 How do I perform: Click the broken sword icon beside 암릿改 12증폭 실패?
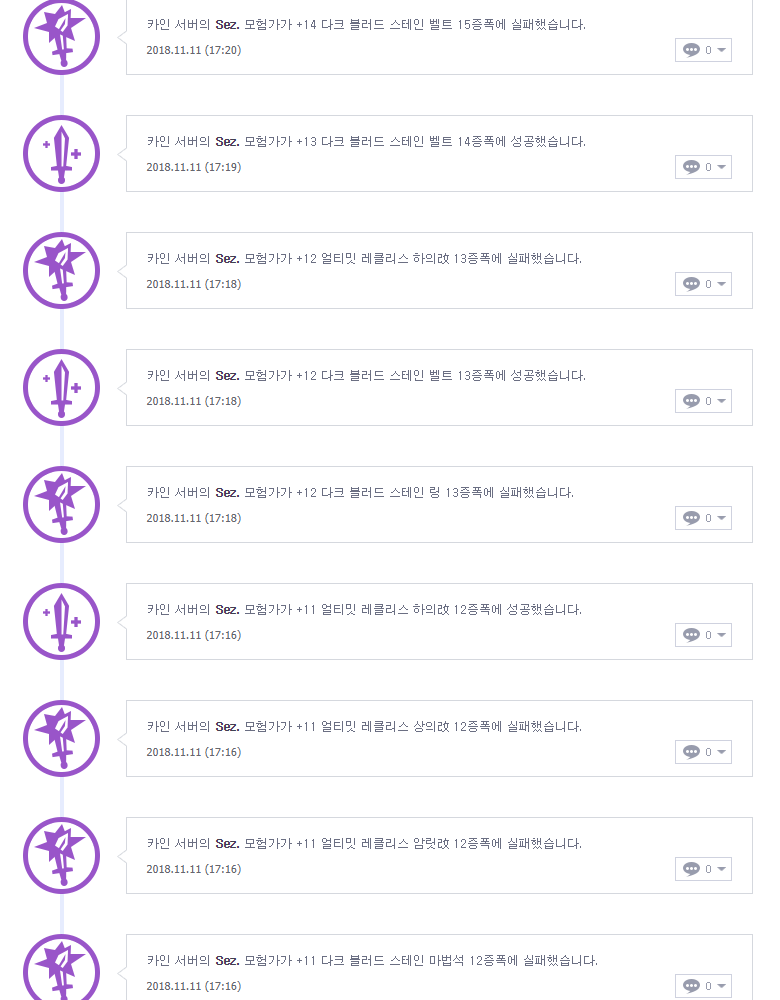tap(61, 856)
